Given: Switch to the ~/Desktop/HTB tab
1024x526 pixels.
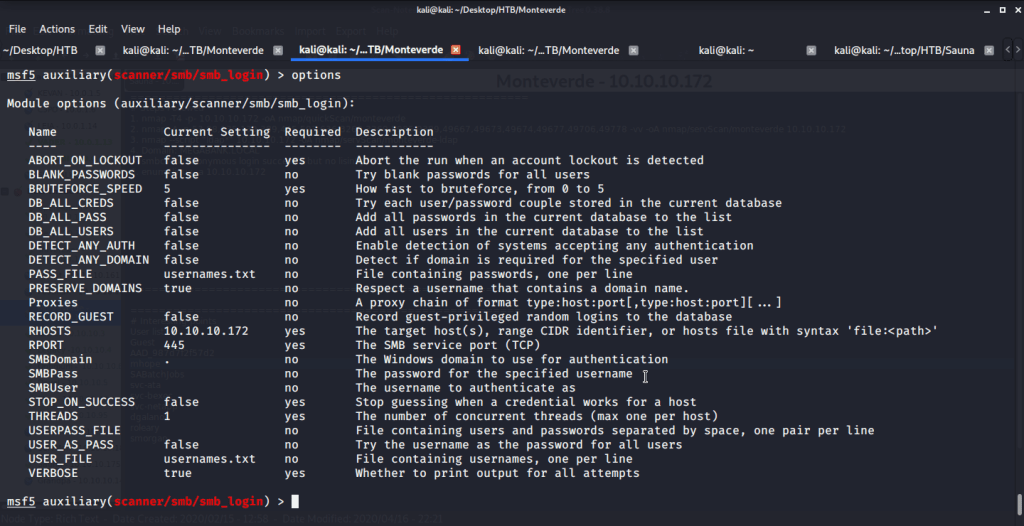Looking at the screenshot, I should 40,50.
